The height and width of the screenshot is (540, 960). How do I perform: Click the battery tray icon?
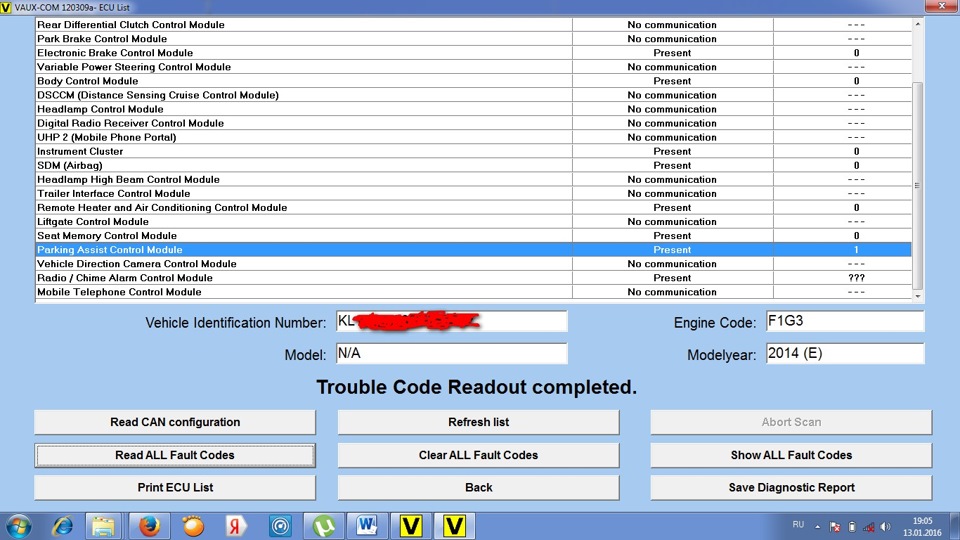852,527
